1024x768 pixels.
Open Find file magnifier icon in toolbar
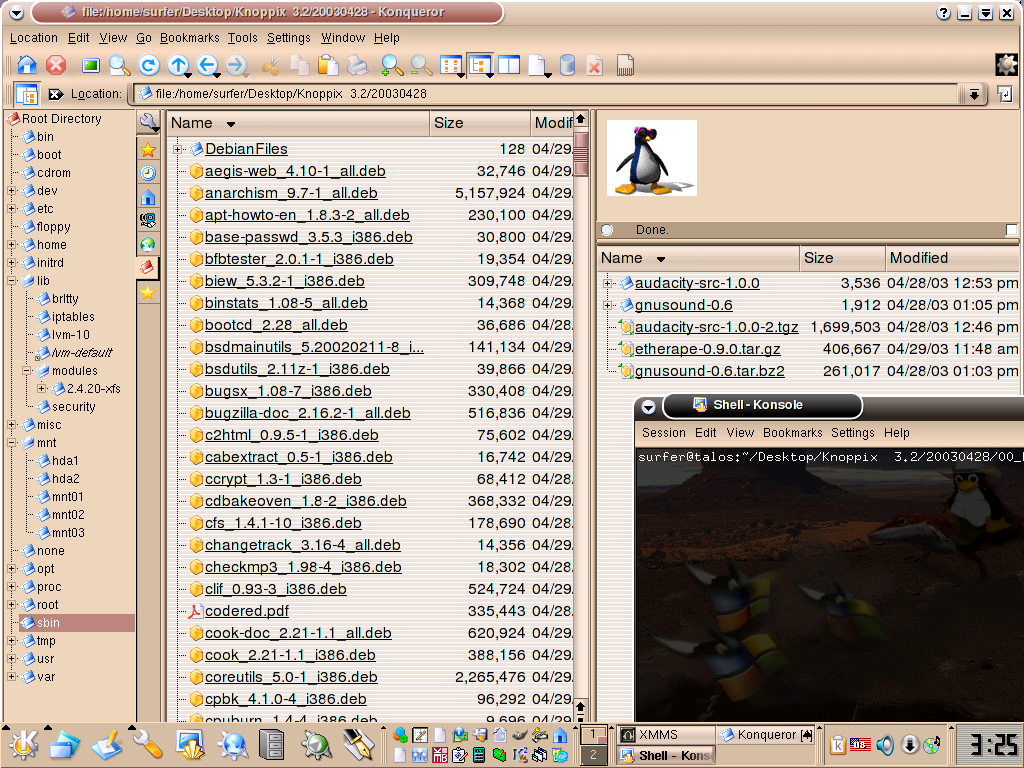(x=120, y=65)
